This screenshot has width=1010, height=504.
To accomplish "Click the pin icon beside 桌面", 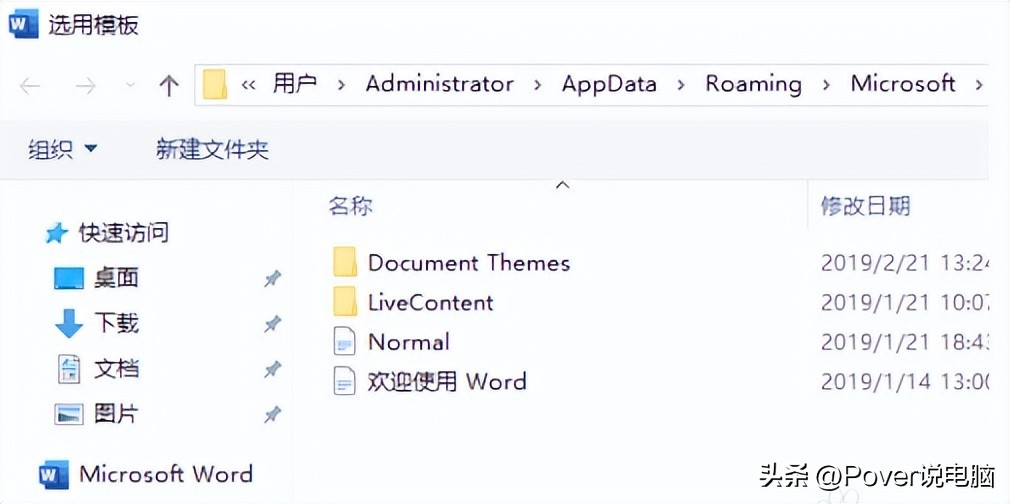I will pos(273,278).
